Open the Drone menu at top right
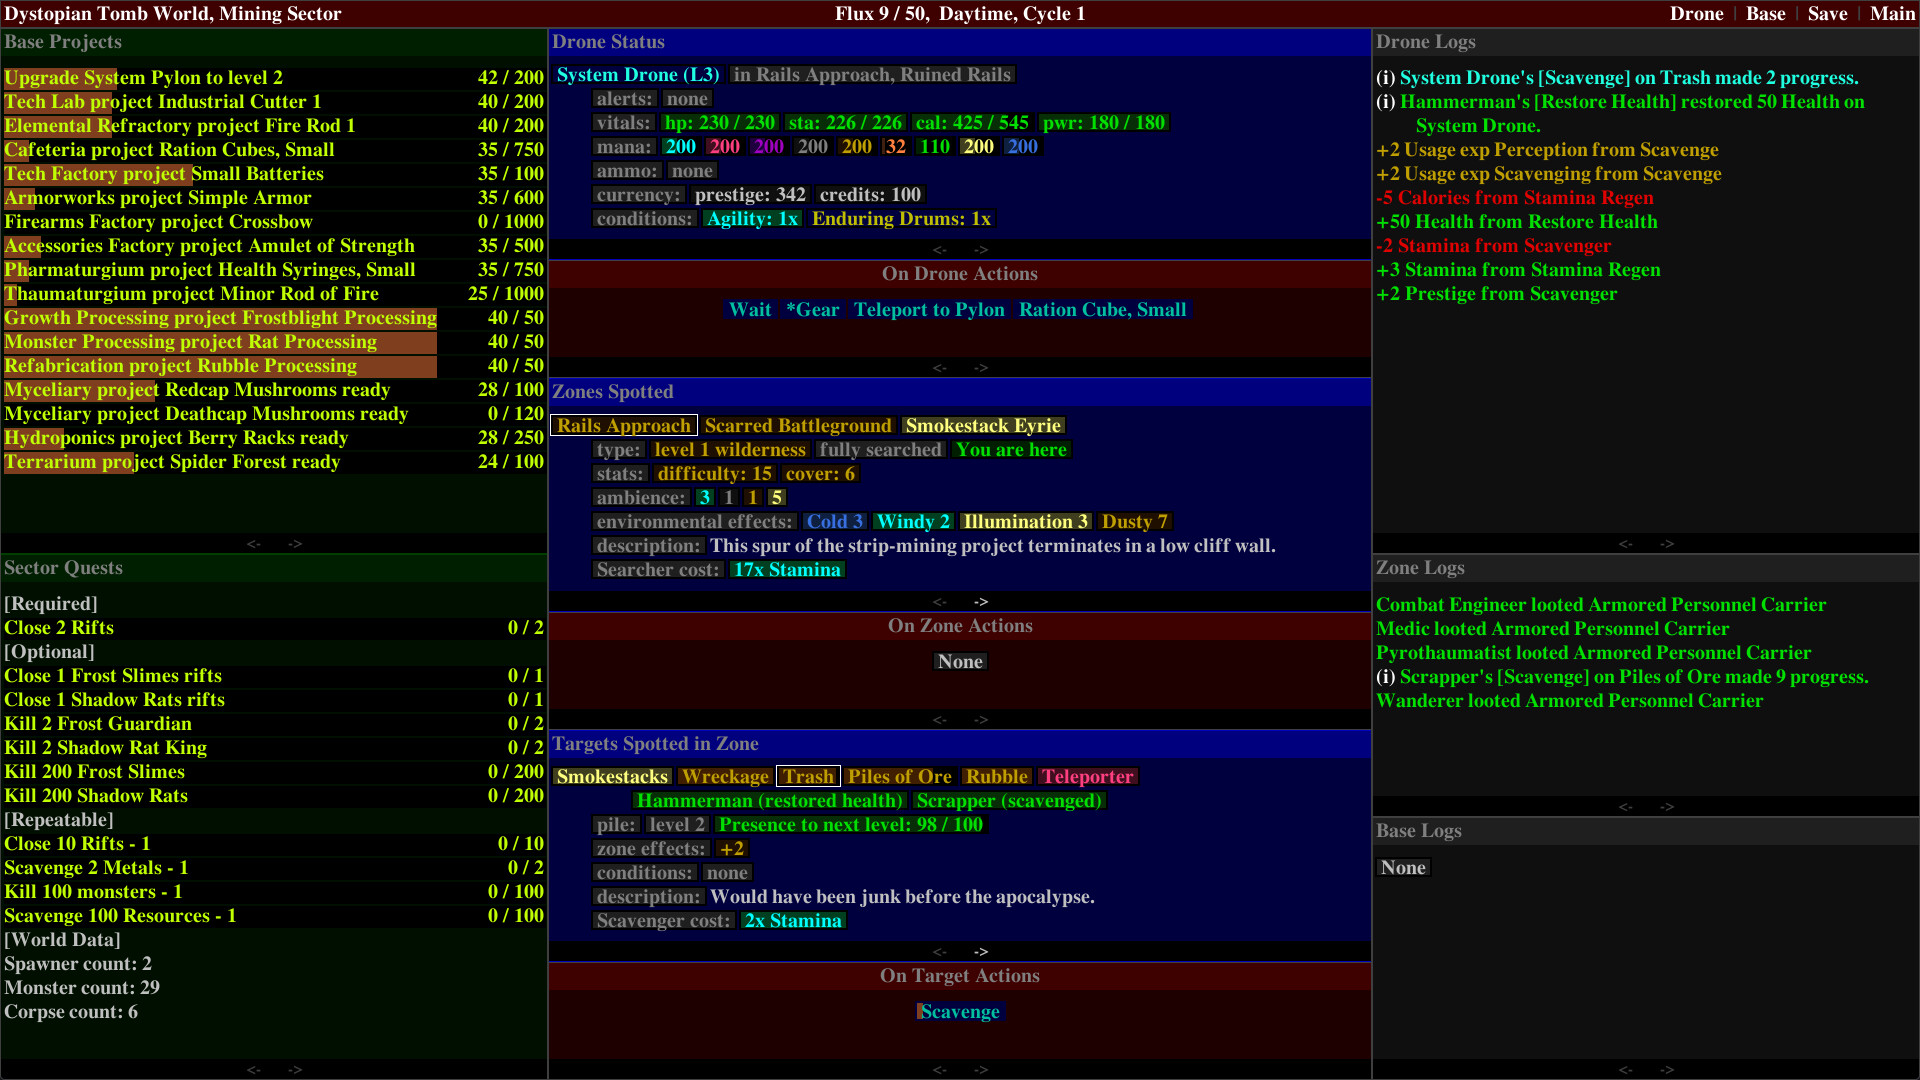 click(x=1697, y=13)
